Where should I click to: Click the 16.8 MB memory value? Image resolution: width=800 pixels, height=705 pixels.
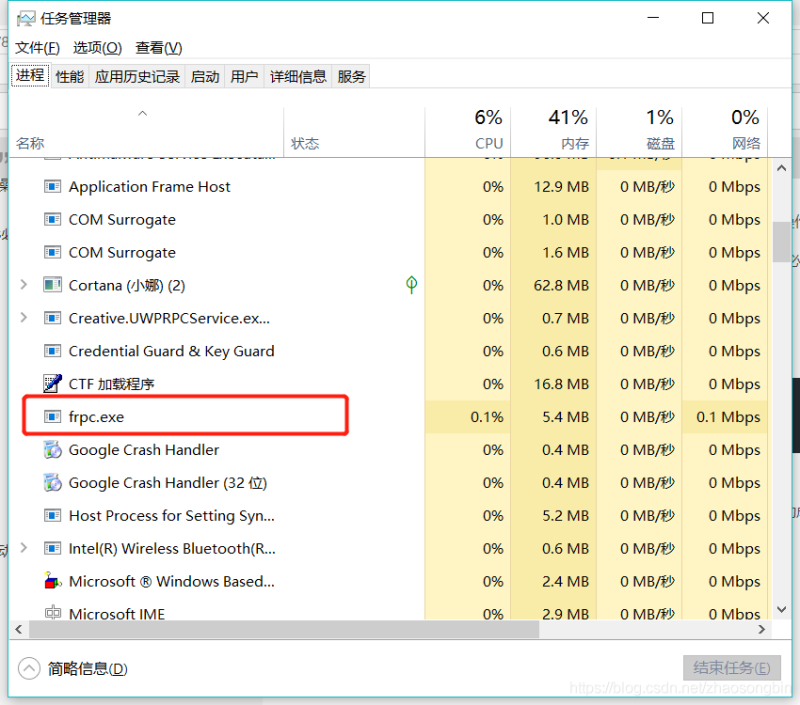point(561,384)
